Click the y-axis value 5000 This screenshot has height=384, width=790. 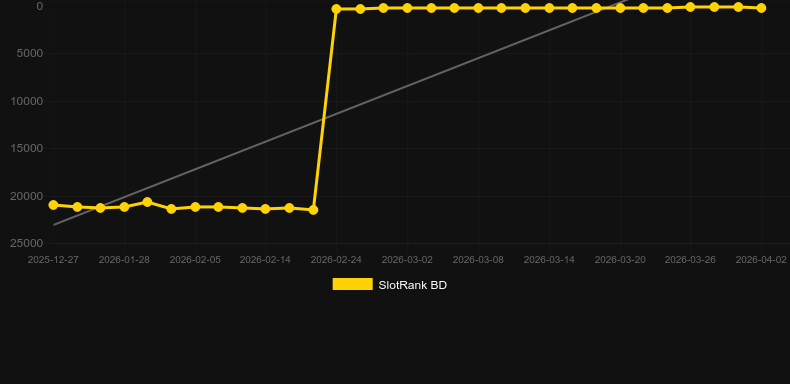(x=30, y=53)
